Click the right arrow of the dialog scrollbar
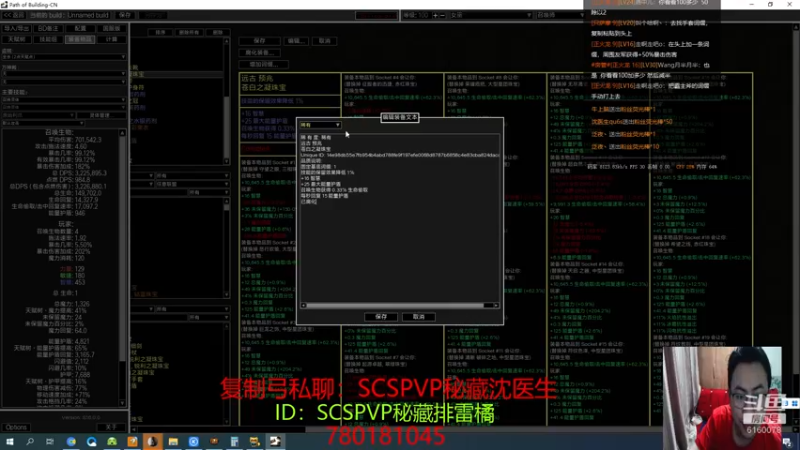 (496, 306)
